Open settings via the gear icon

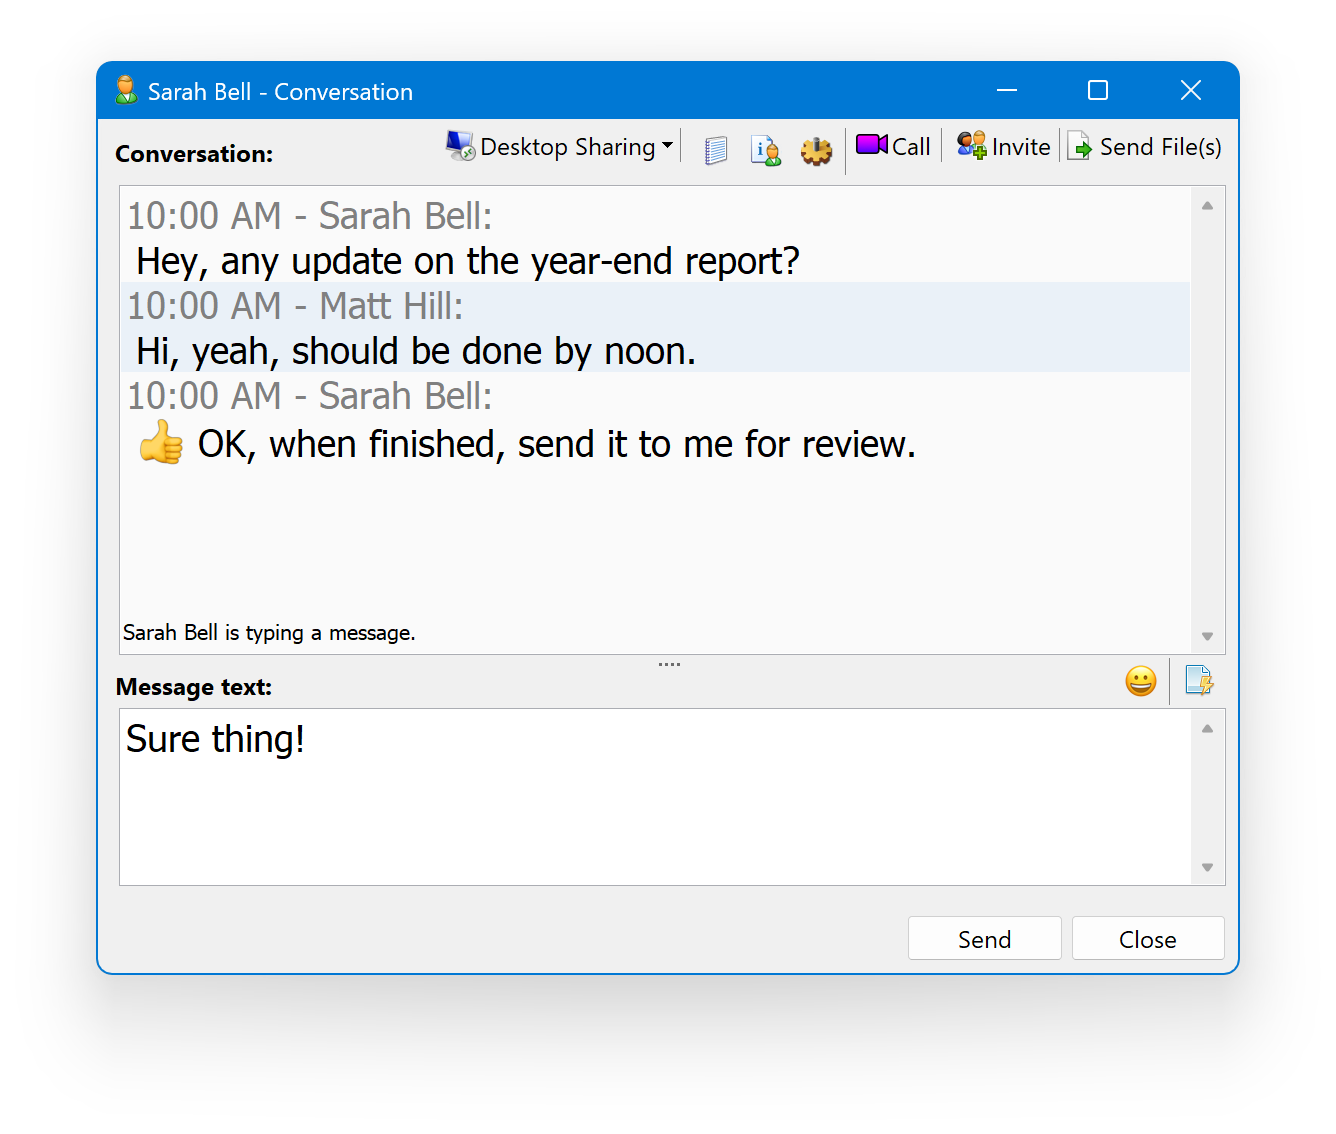(817, 150)
